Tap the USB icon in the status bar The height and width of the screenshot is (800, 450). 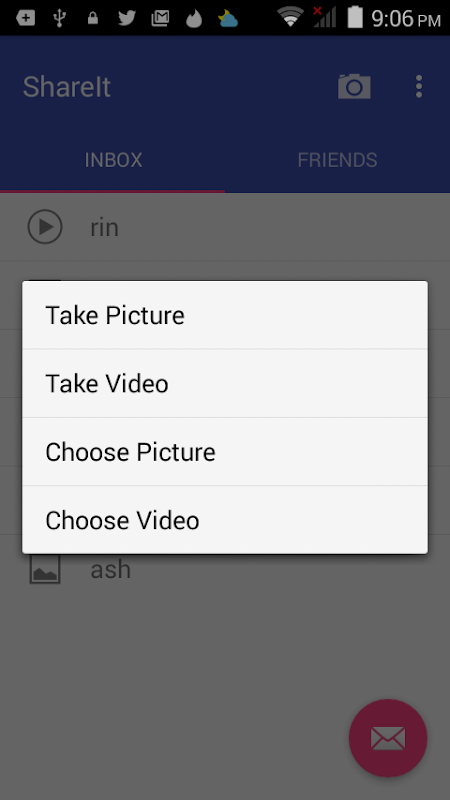59,18
